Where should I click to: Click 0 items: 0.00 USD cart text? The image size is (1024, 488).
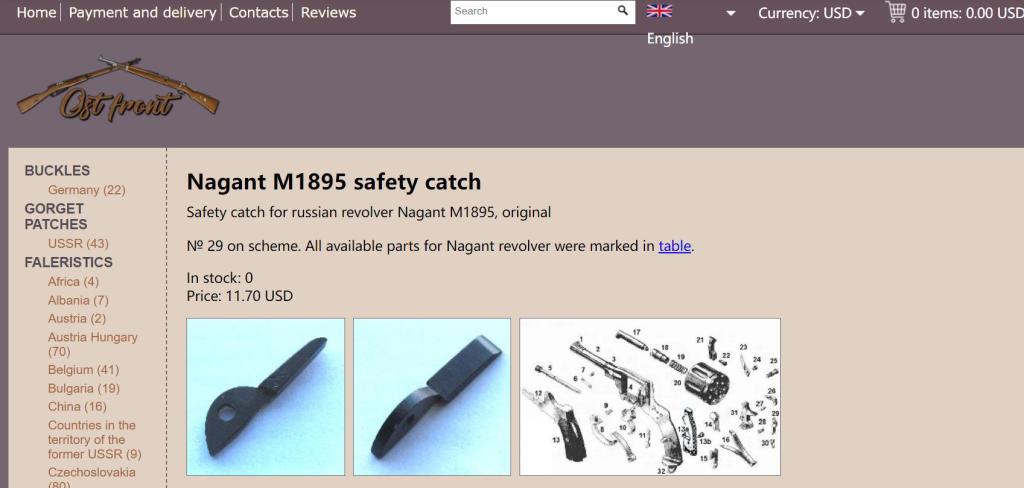tap(967, 13)
